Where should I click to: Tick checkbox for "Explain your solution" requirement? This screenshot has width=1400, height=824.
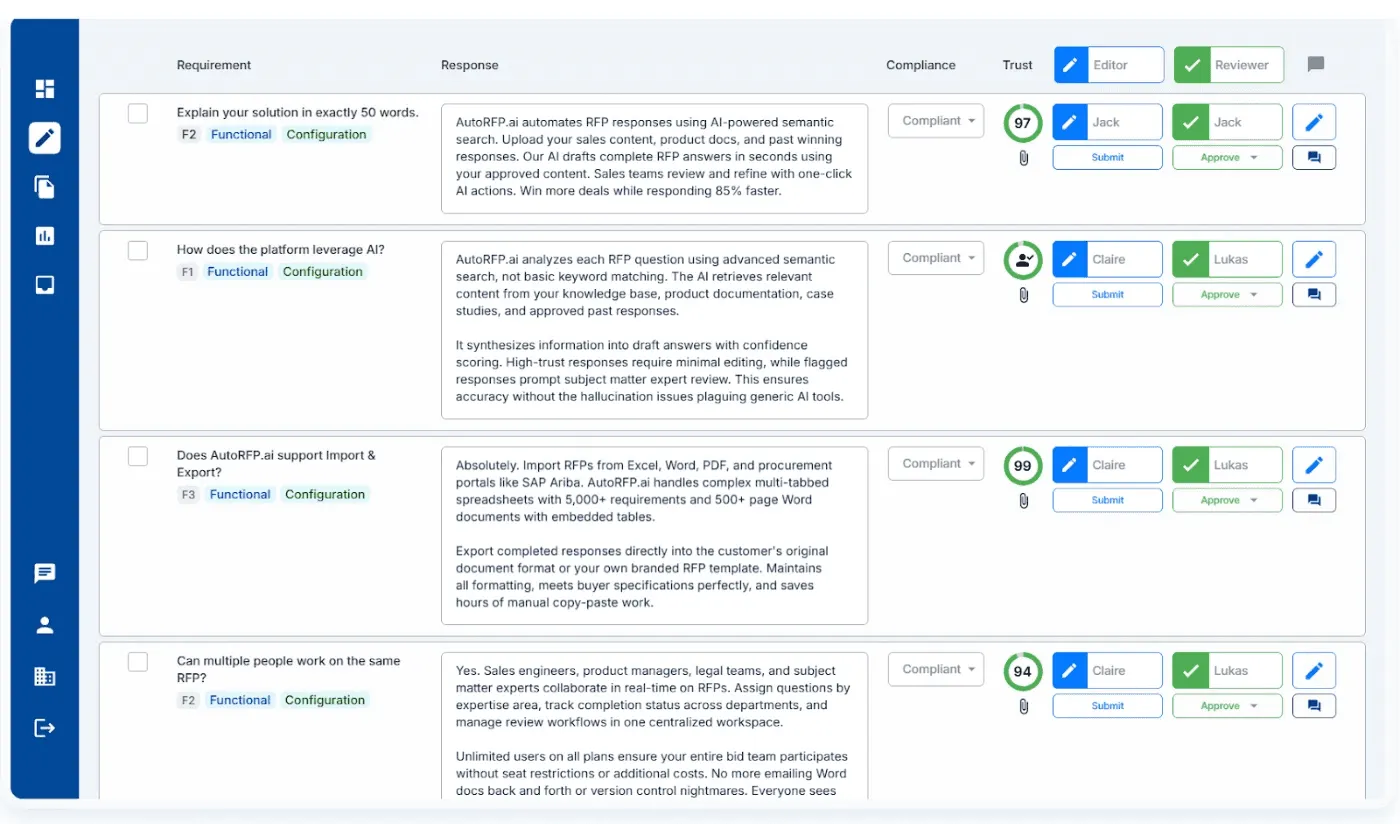(138, 114)
